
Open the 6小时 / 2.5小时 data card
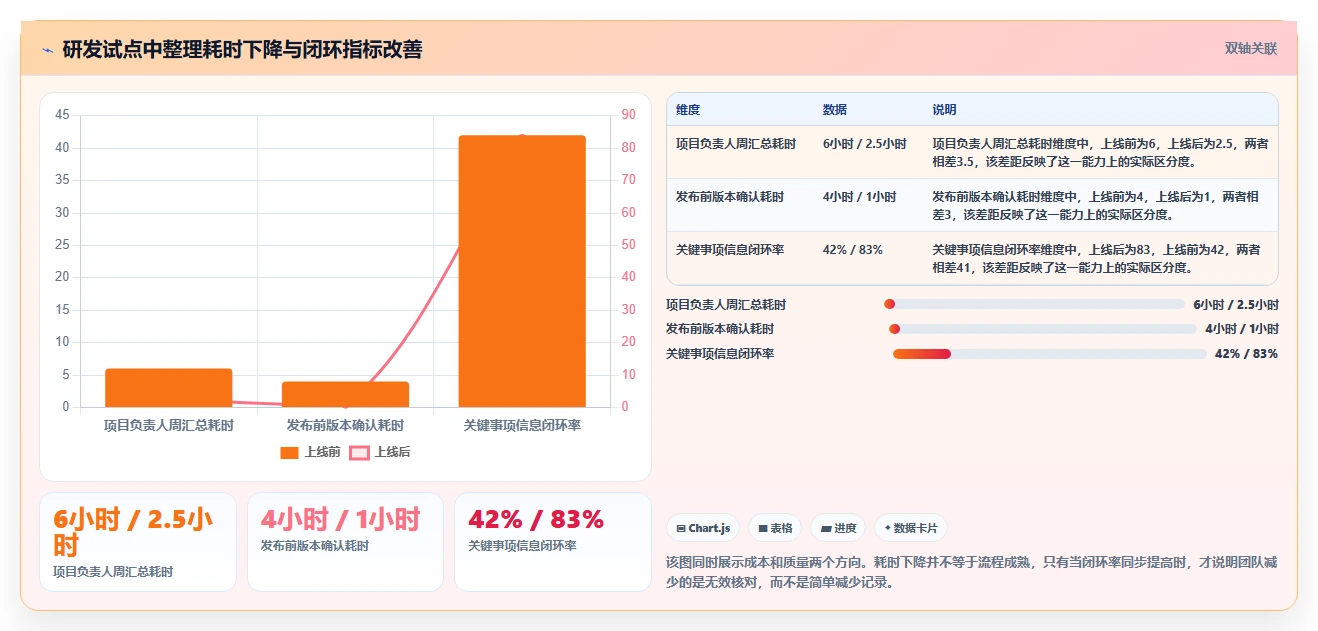point(138,542)
